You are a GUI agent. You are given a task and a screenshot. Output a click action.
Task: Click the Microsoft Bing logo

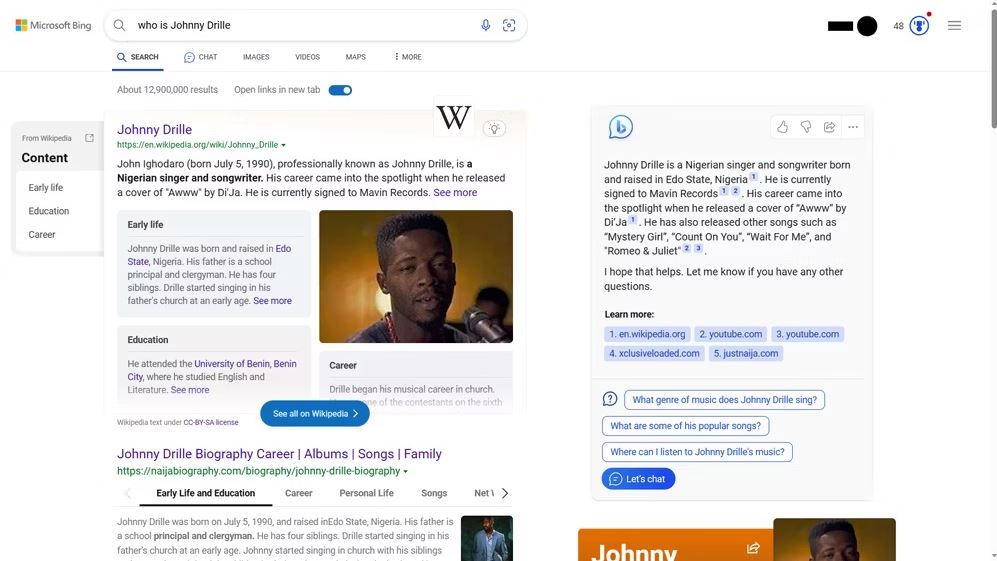[53, 25]
